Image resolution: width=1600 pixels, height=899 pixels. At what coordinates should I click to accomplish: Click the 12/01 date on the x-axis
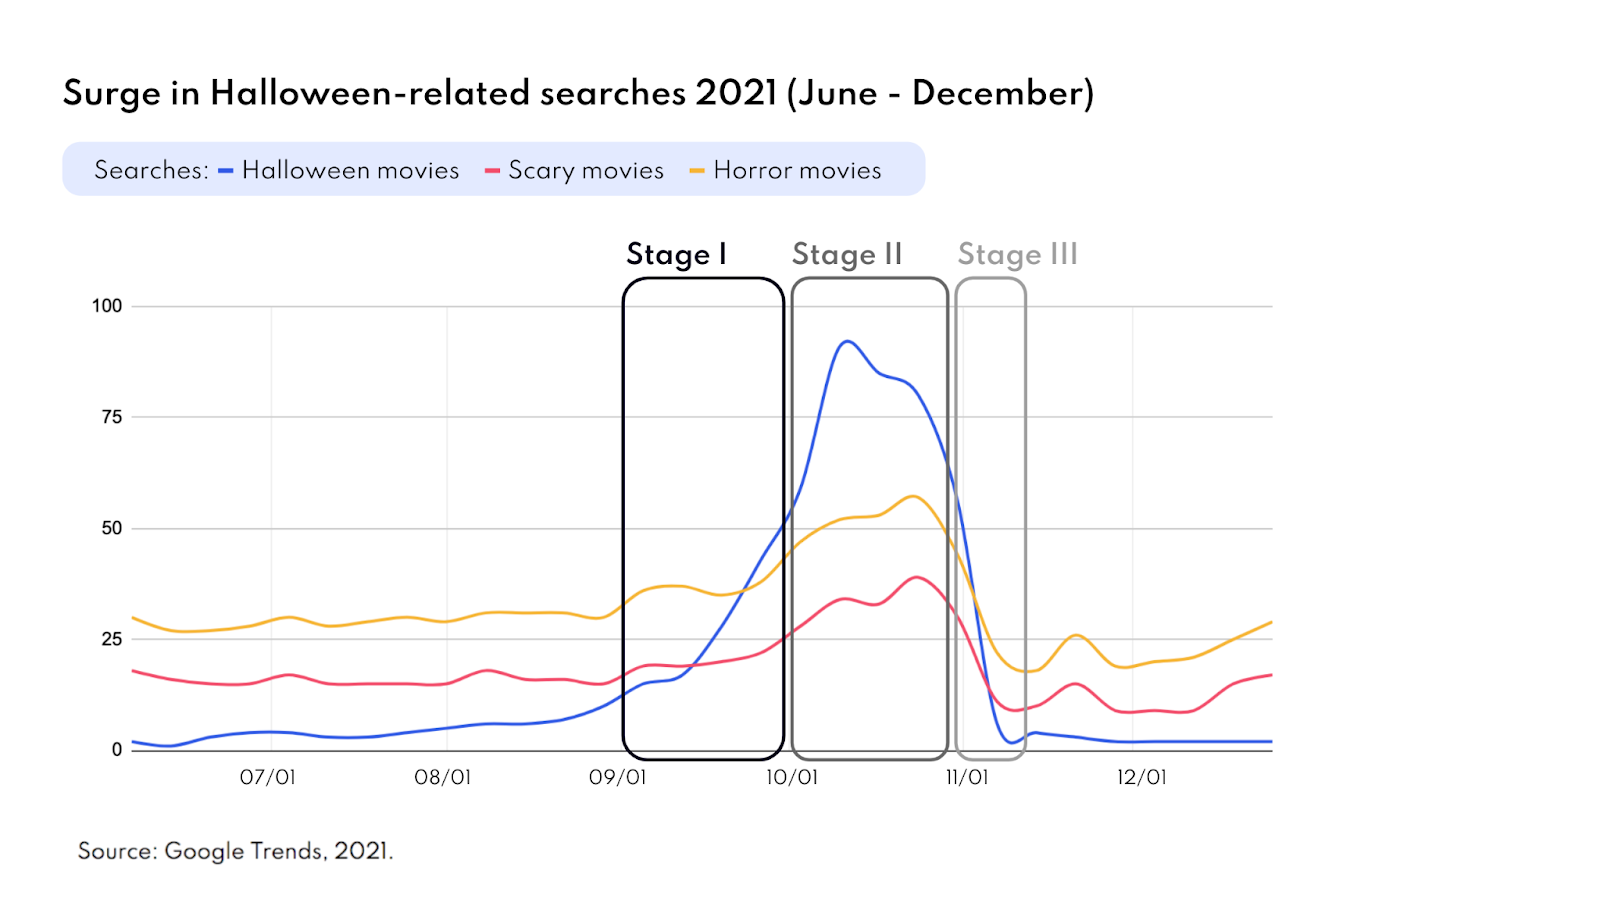click(1142, 777)
